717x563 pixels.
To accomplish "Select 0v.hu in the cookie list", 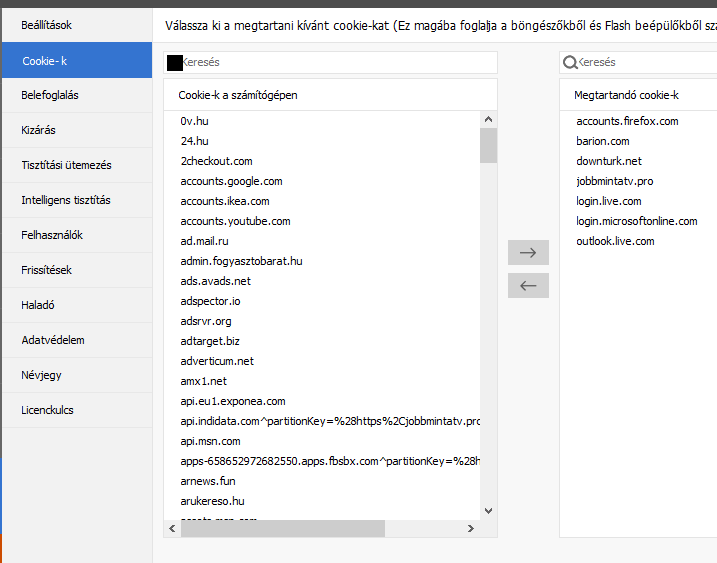I will click(x=194, y=121).
